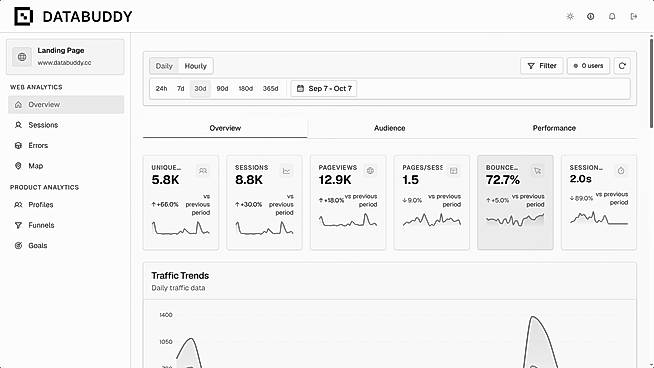Image resolution: width=654 pixels, height=368 pixels.
Task: Click the 1.5 pages per session value
Action: (410, 180)
